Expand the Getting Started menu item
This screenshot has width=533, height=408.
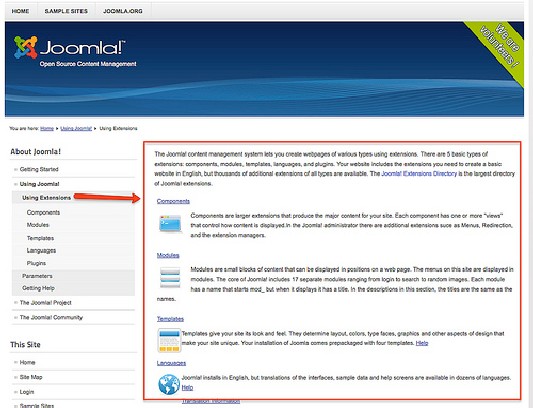(x=39, y=169)
